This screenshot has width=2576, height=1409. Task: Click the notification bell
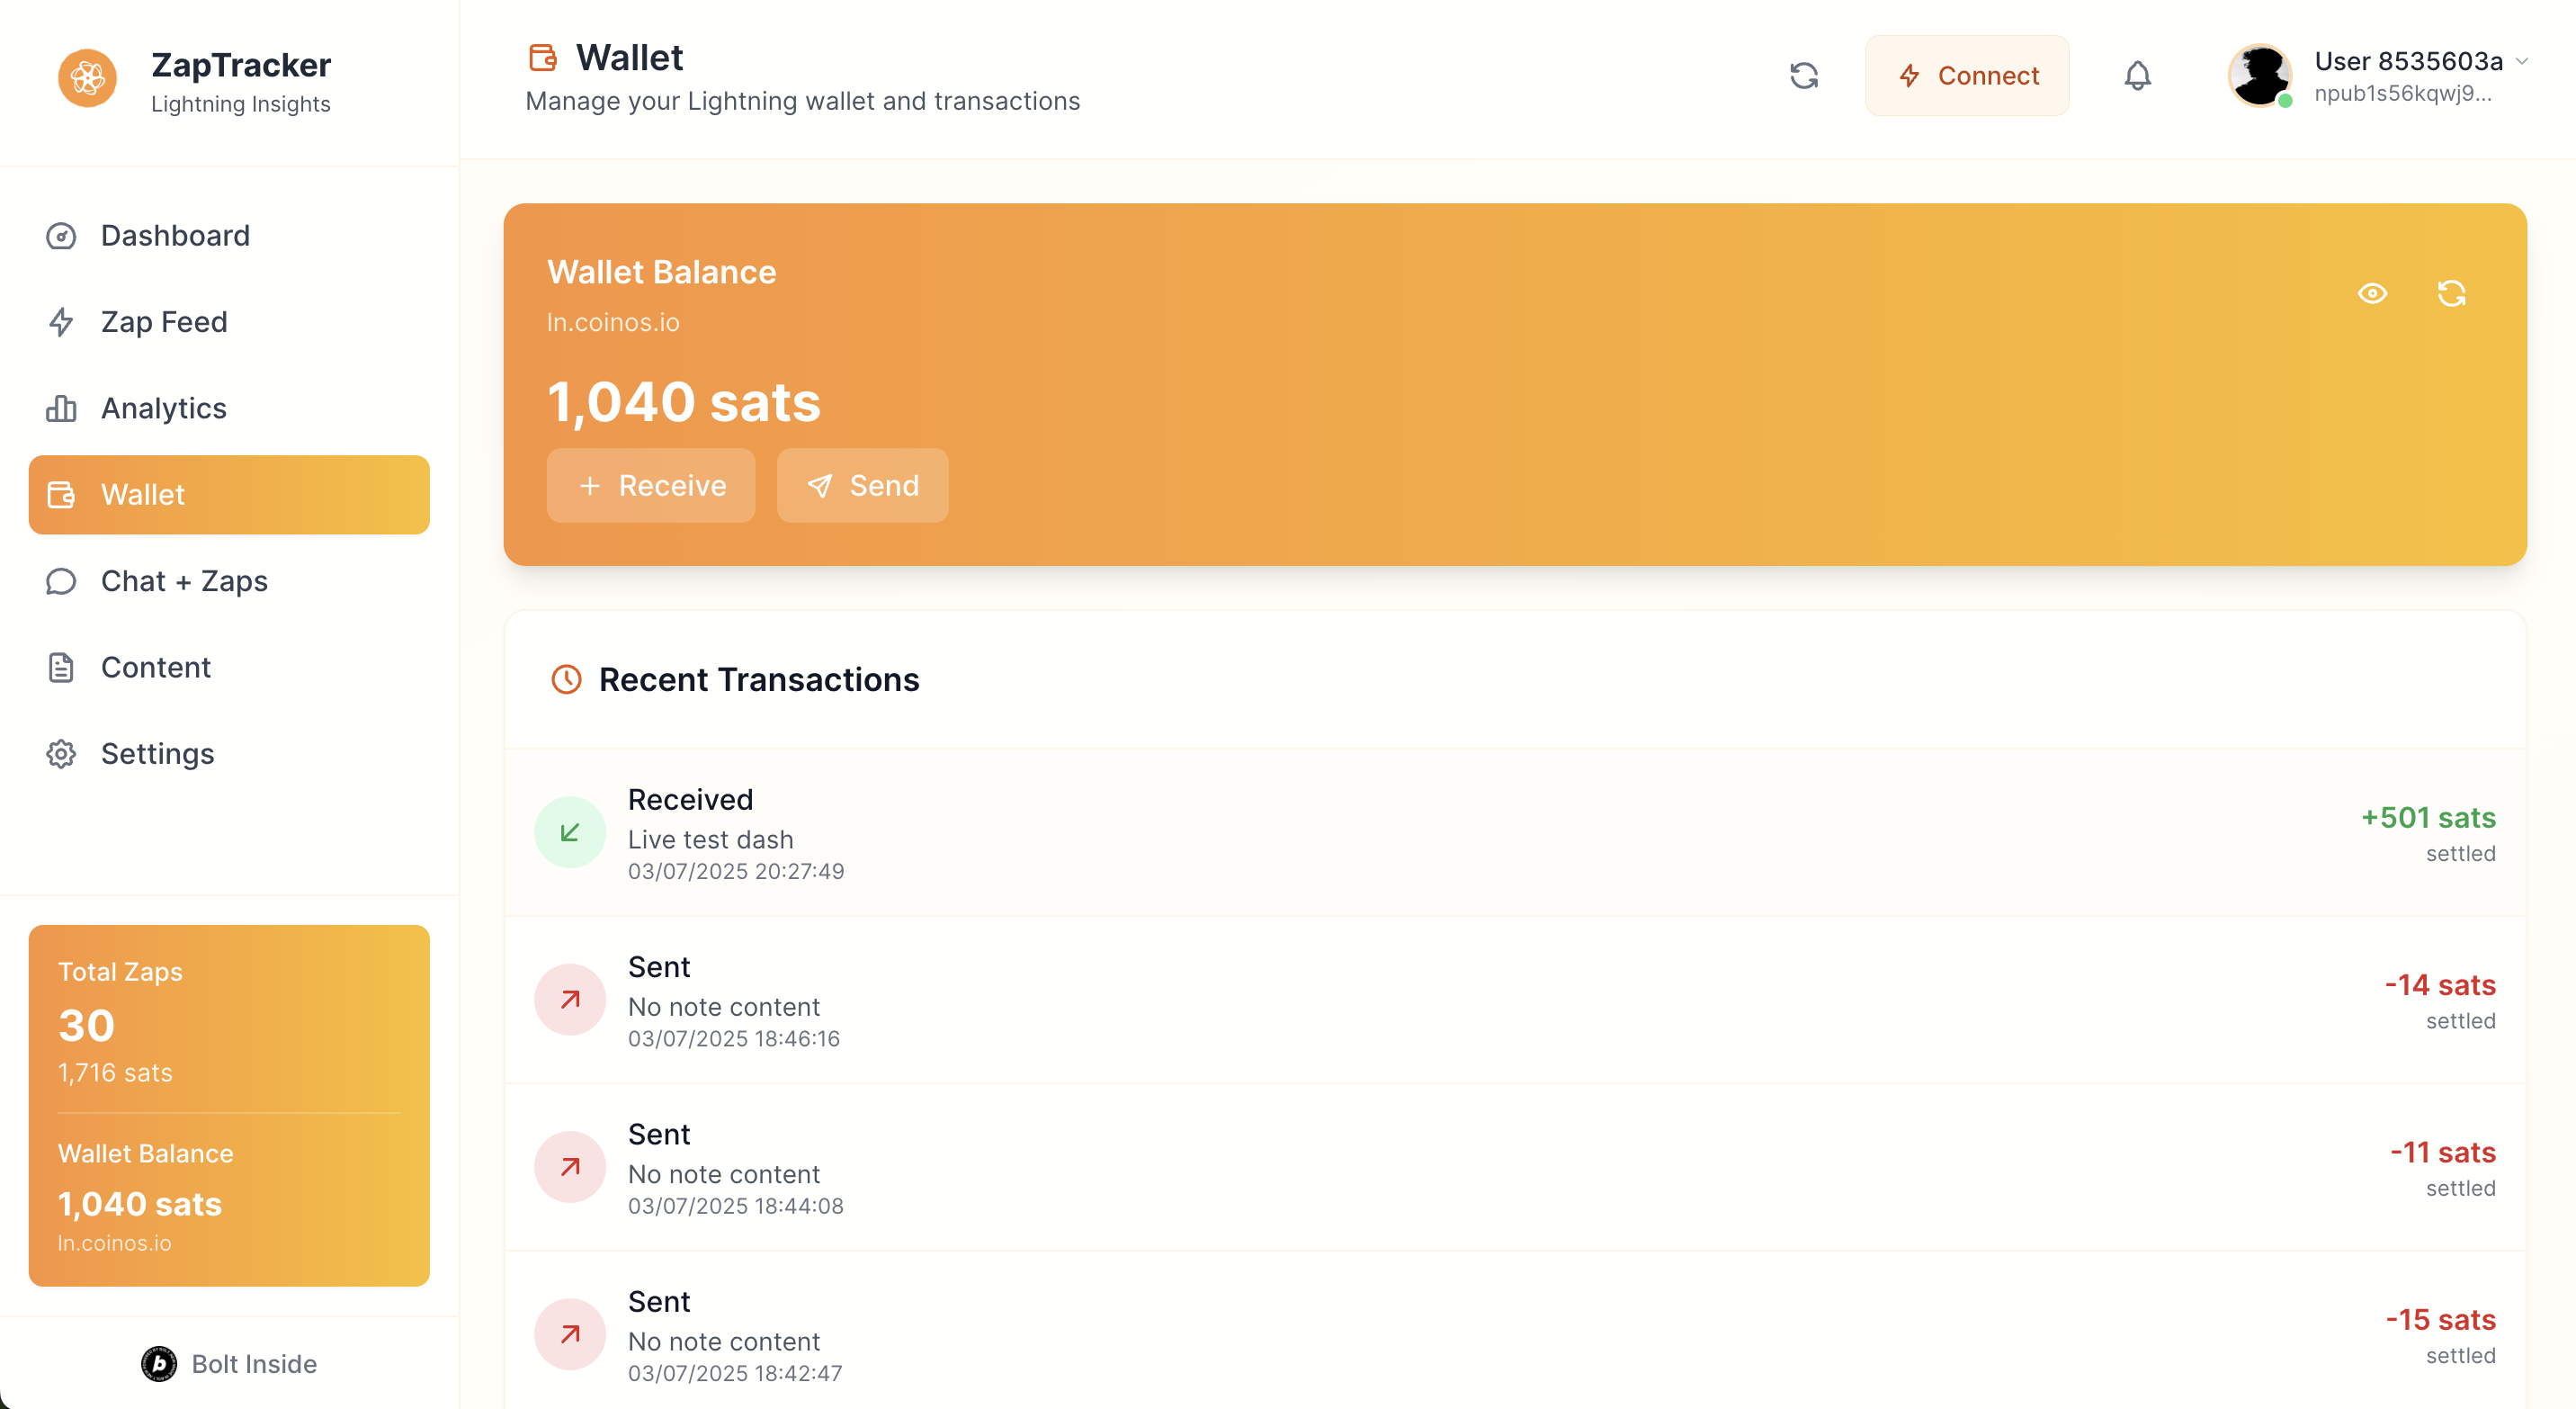click(2137, 75)
